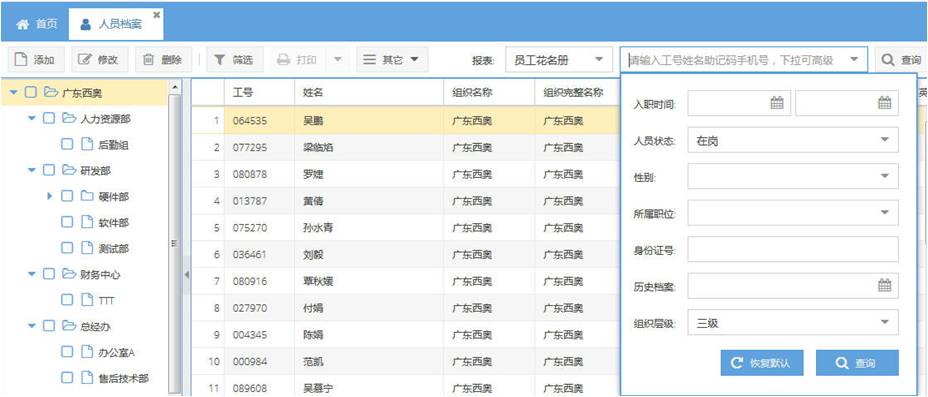The image size is (928, 397).
Task: Open the 性别 dropdown
Action: (793, 176)
